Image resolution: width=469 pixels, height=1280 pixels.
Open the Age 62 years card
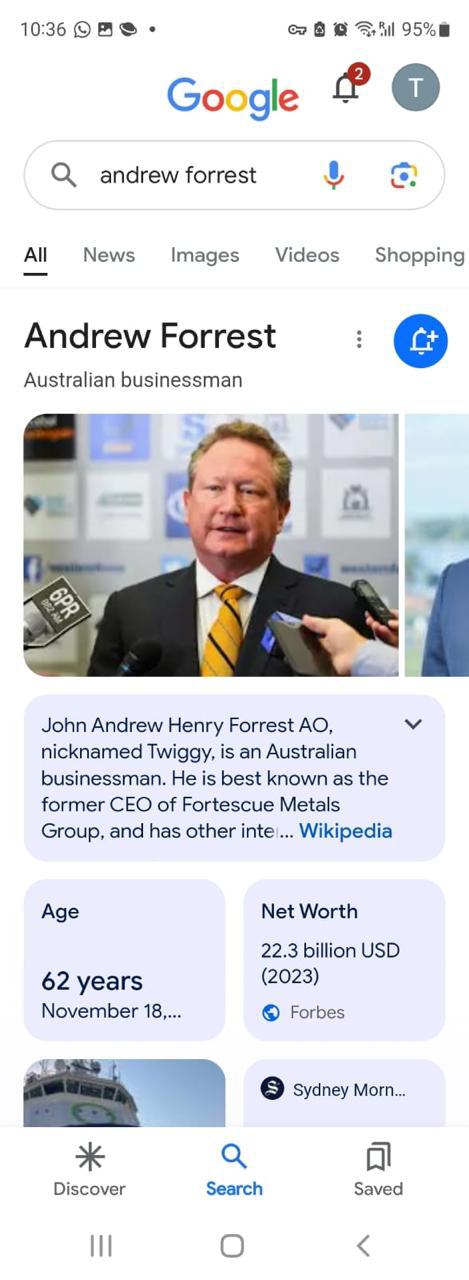(125, 960)
